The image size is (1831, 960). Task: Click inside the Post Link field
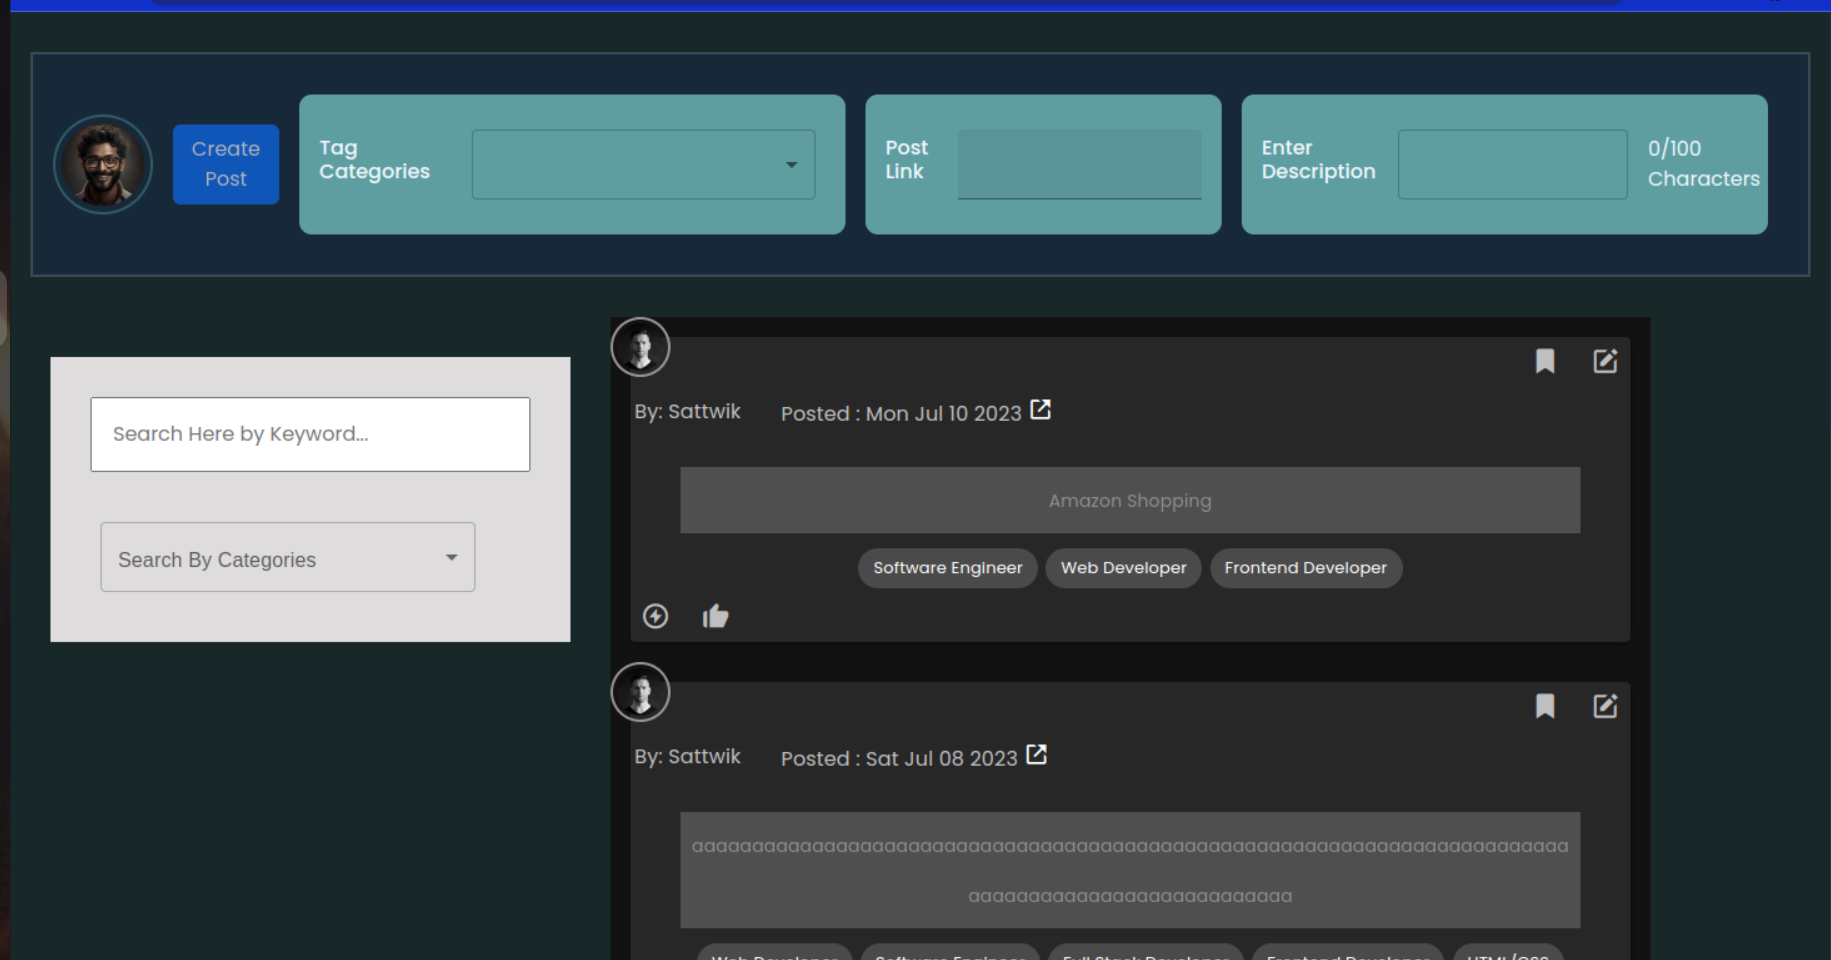tap(1079, 164)
